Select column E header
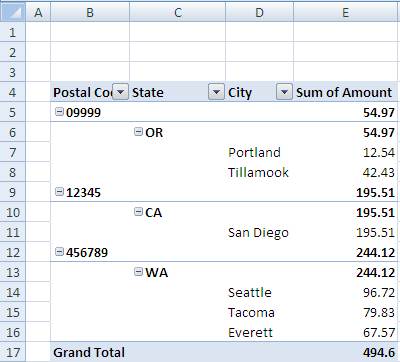 point(346,12)
